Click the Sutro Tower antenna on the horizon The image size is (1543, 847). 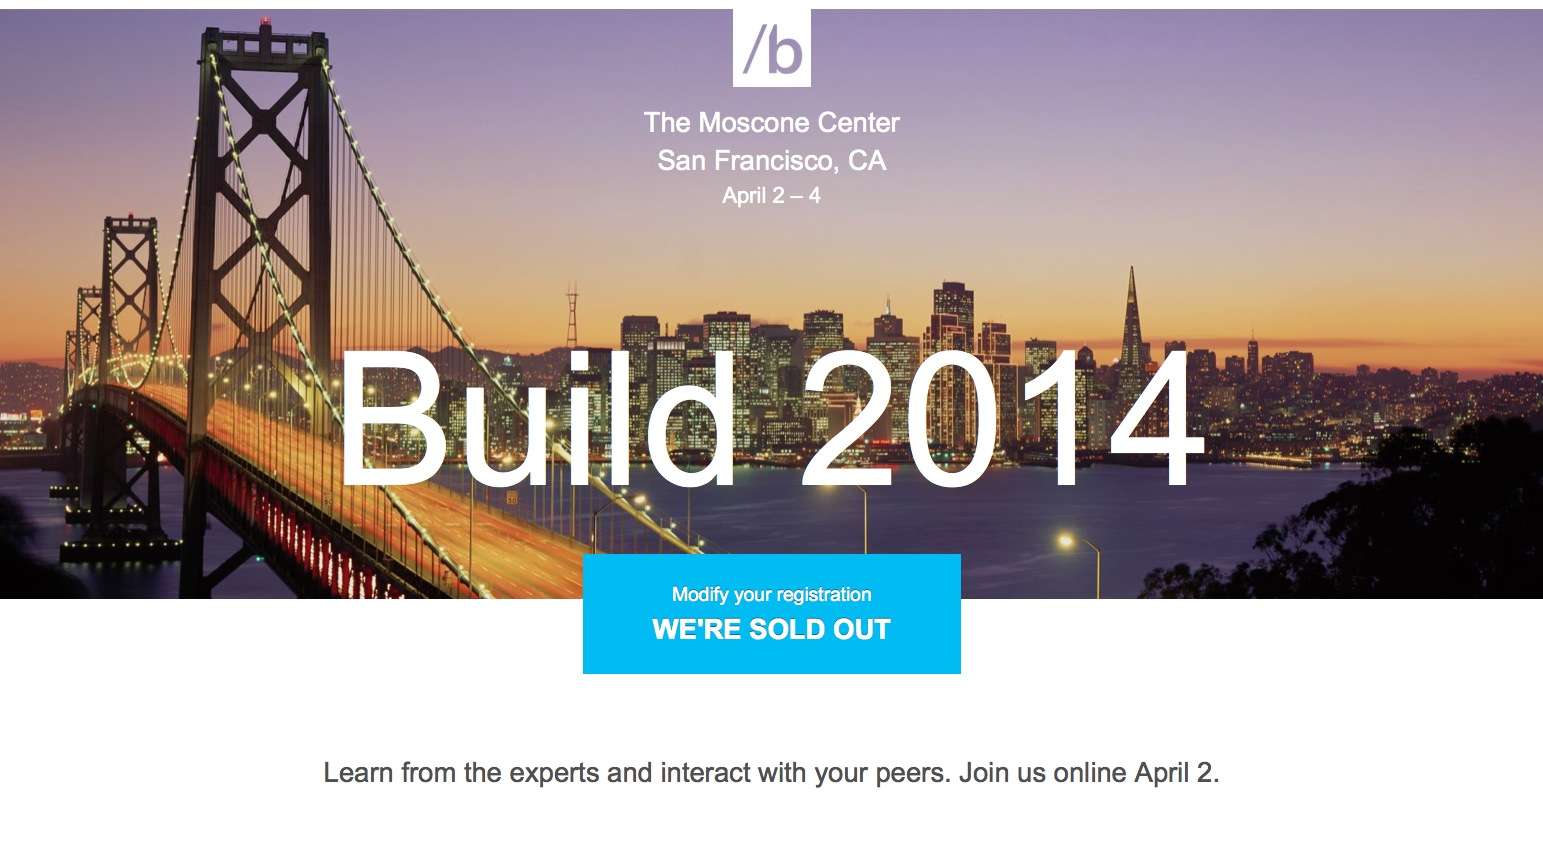(x=572, y=315)
